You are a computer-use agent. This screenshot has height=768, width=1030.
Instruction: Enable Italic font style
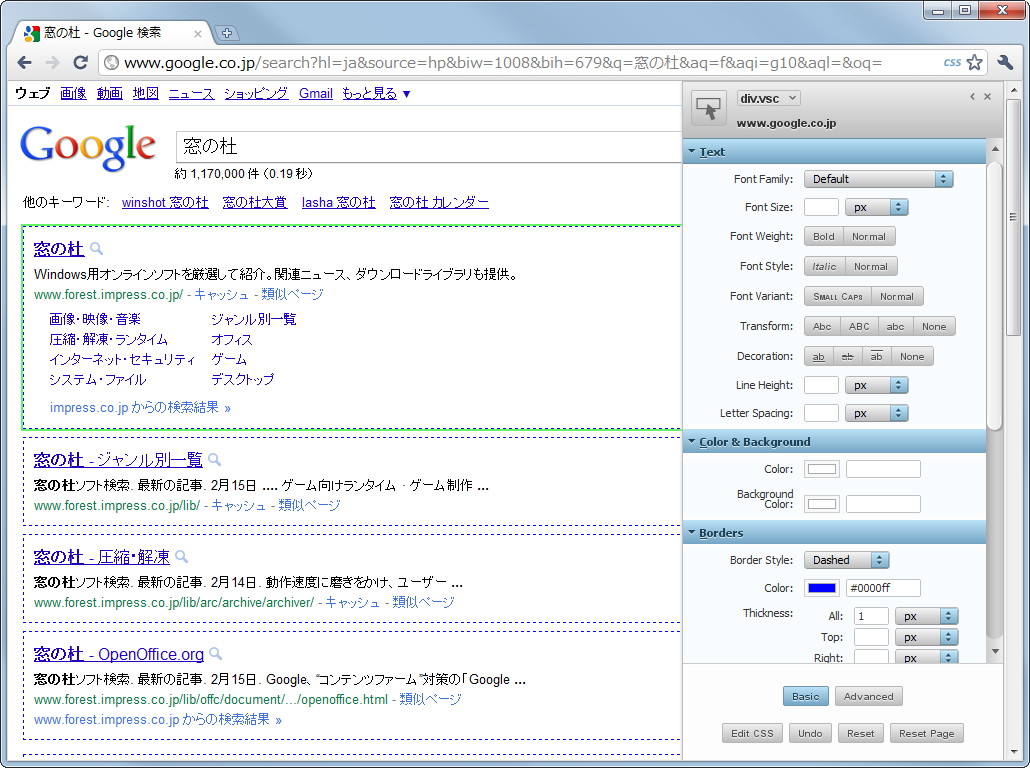click(823, 266)
